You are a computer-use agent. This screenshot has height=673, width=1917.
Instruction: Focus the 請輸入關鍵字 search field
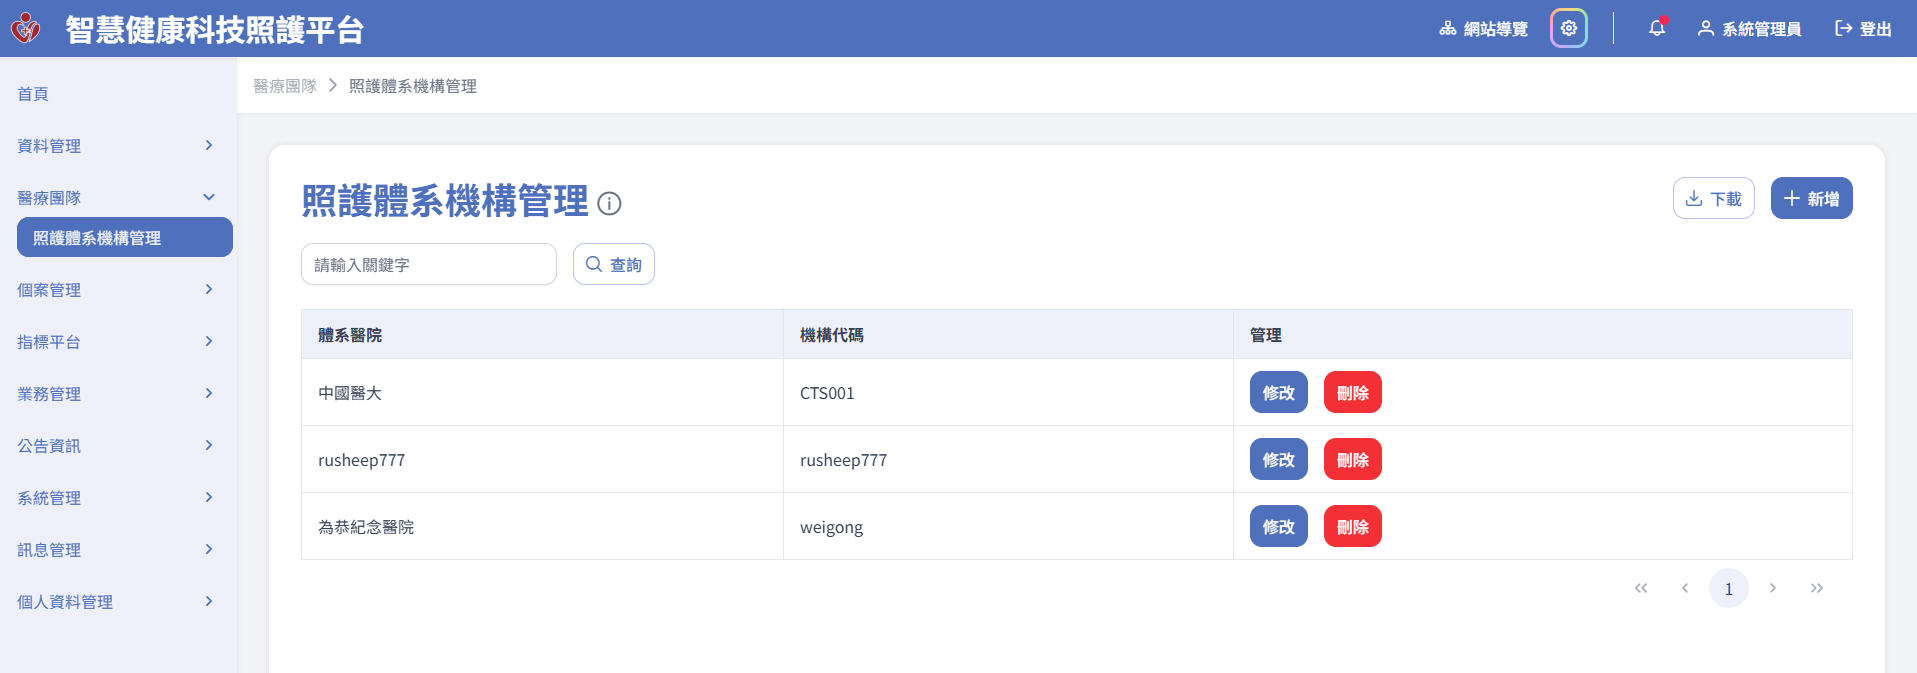click(428, 265)
